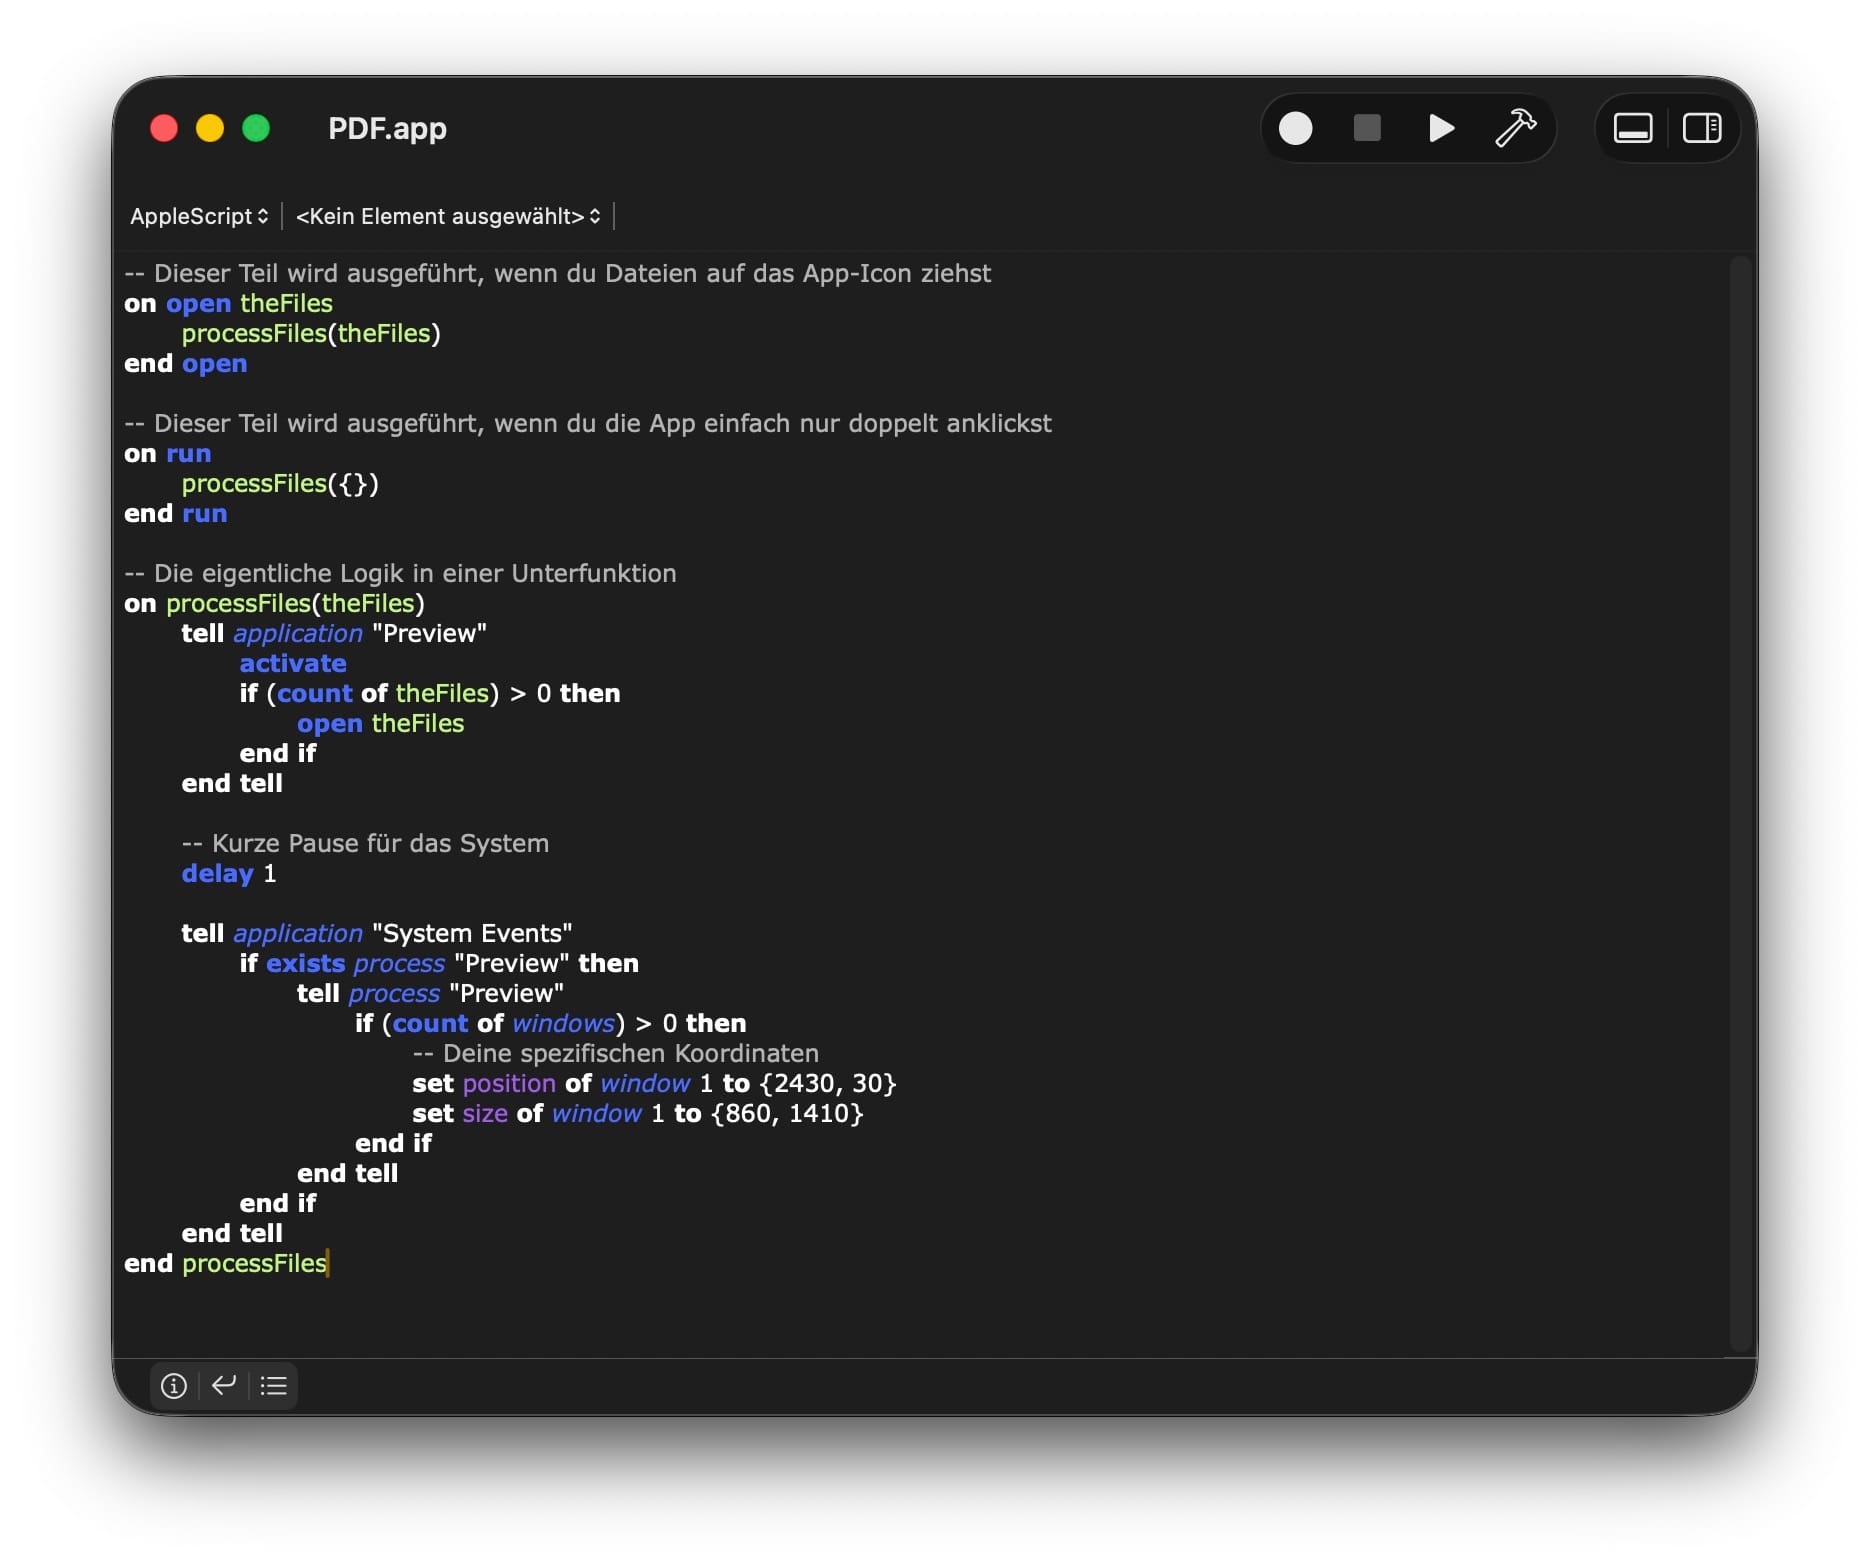1870x1564 pixels.
Task: Zoom the window with green button
Action: tap(256, 128)
